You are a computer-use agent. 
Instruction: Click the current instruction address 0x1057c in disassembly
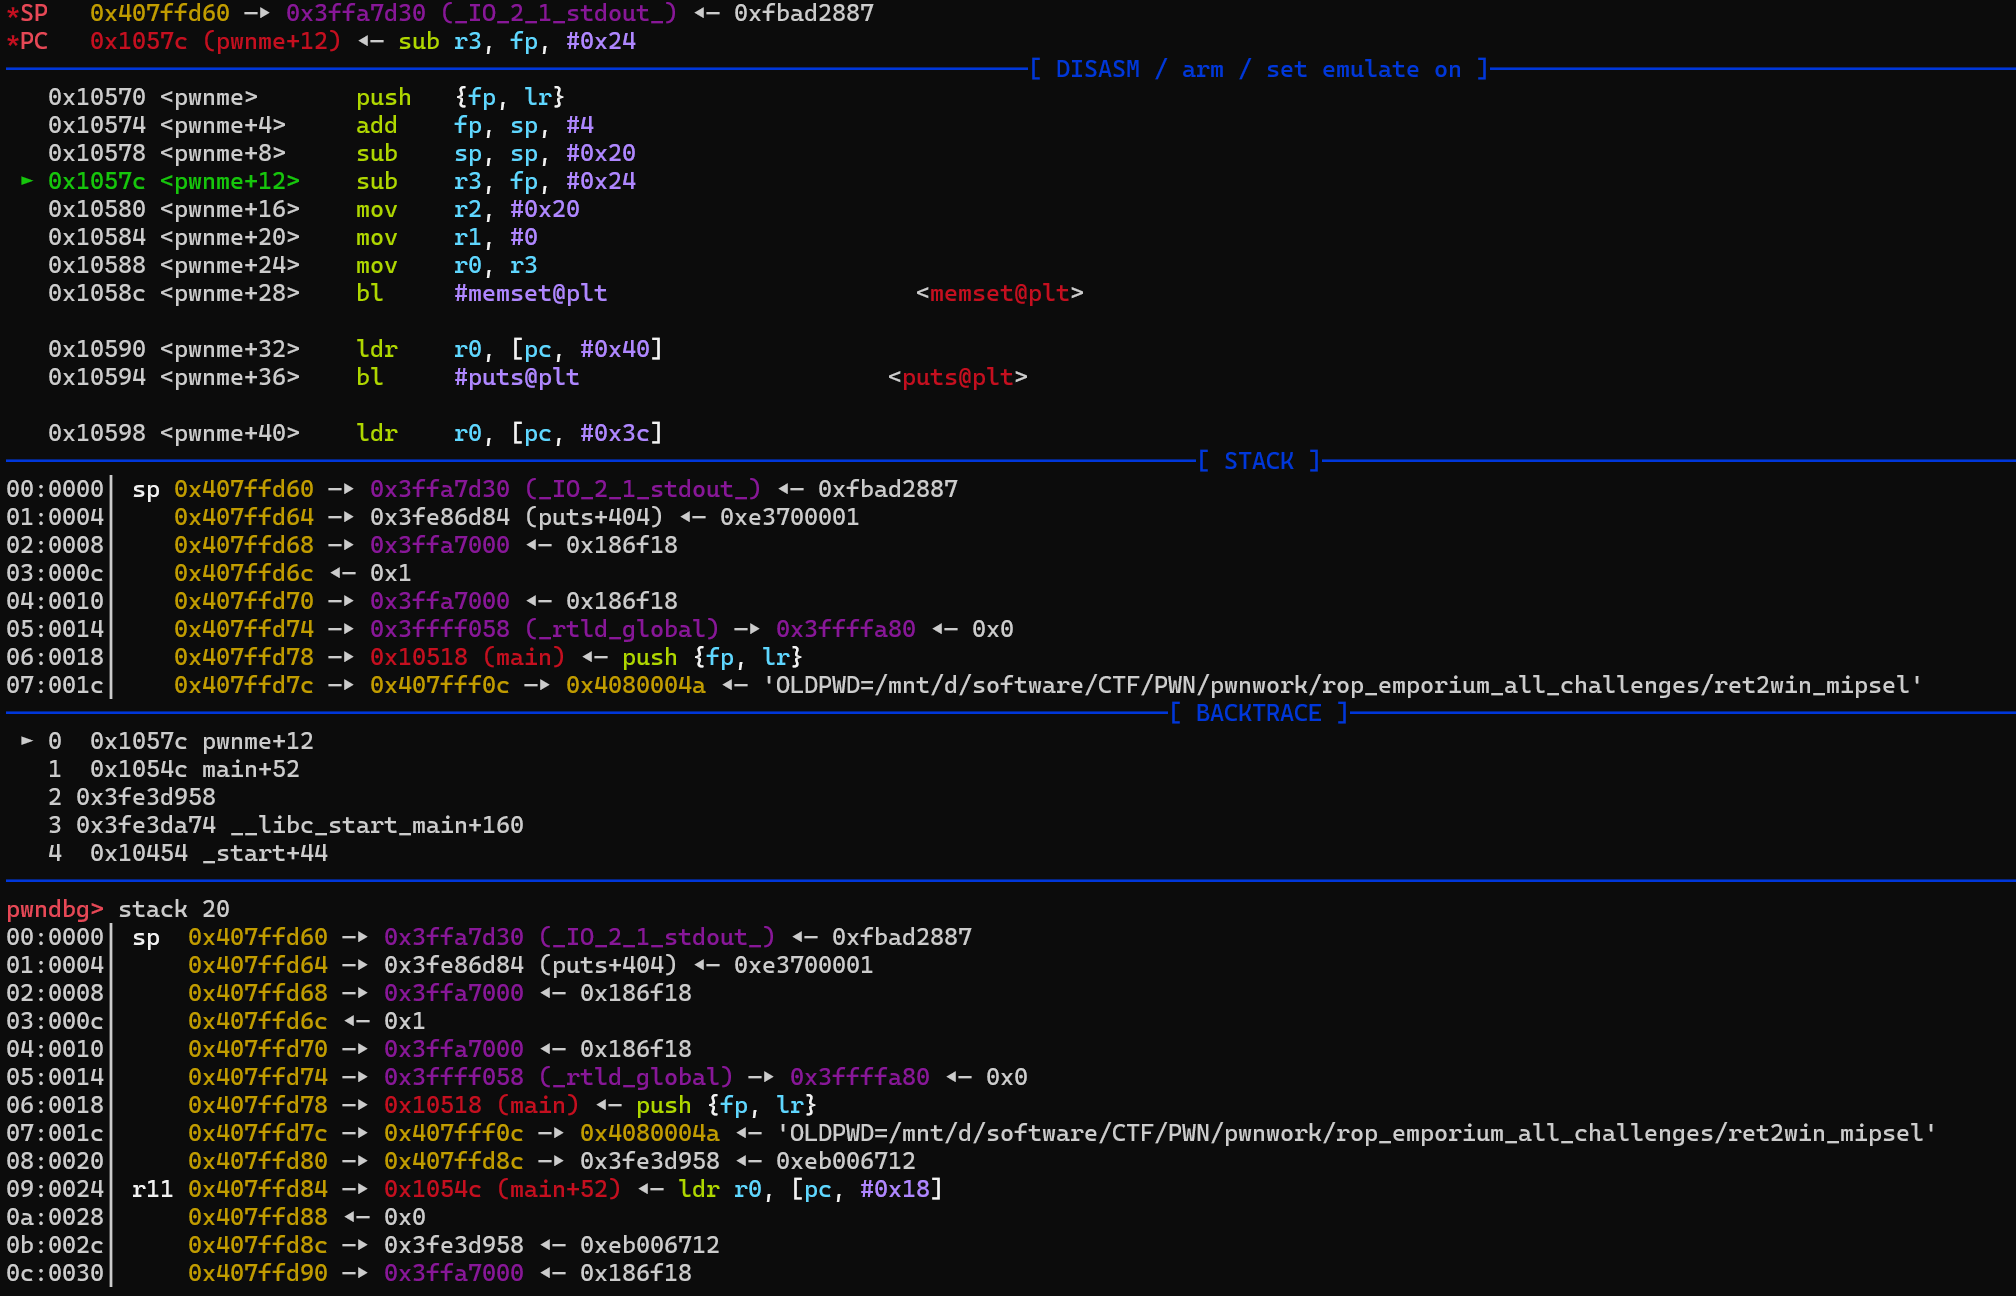(x=97, y=181)
